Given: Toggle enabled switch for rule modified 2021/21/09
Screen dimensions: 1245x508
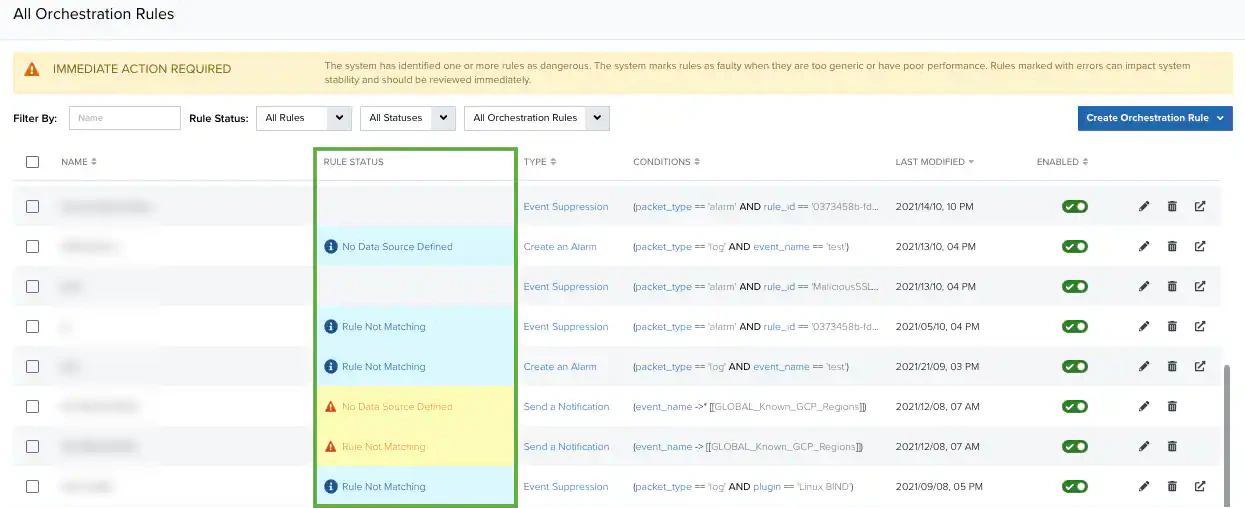Looking at the screenshot, I should (x=1075, y=367).
